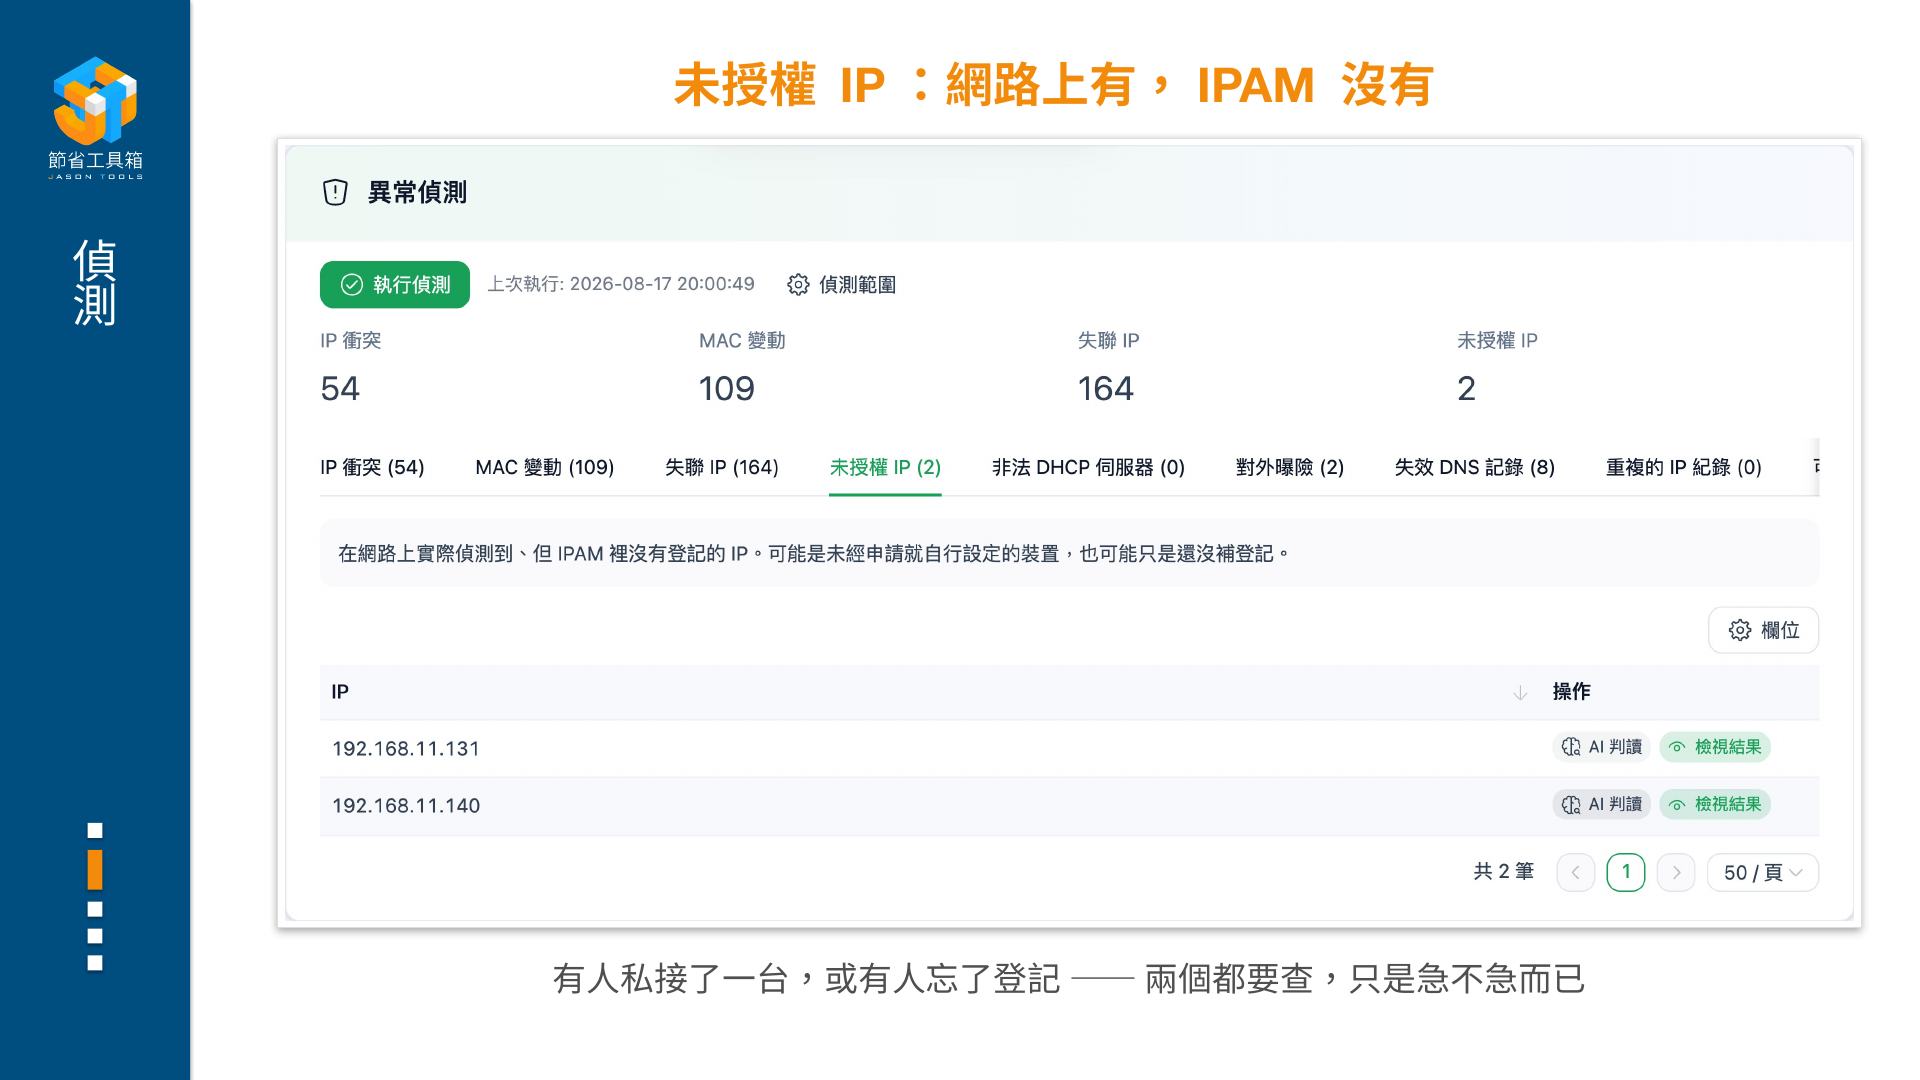Click eye icon in 192.168.11.140 row

pos(1677,804)
